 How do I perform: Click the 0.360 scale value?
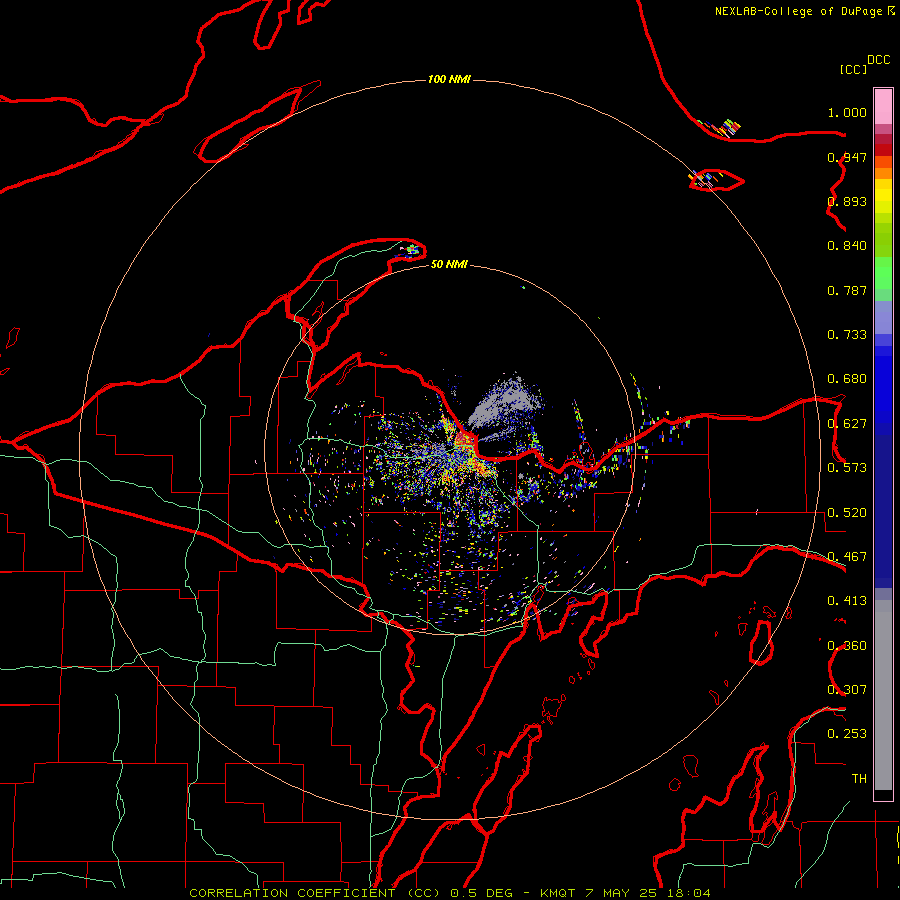pyautogui.click(x=847, y=646)
